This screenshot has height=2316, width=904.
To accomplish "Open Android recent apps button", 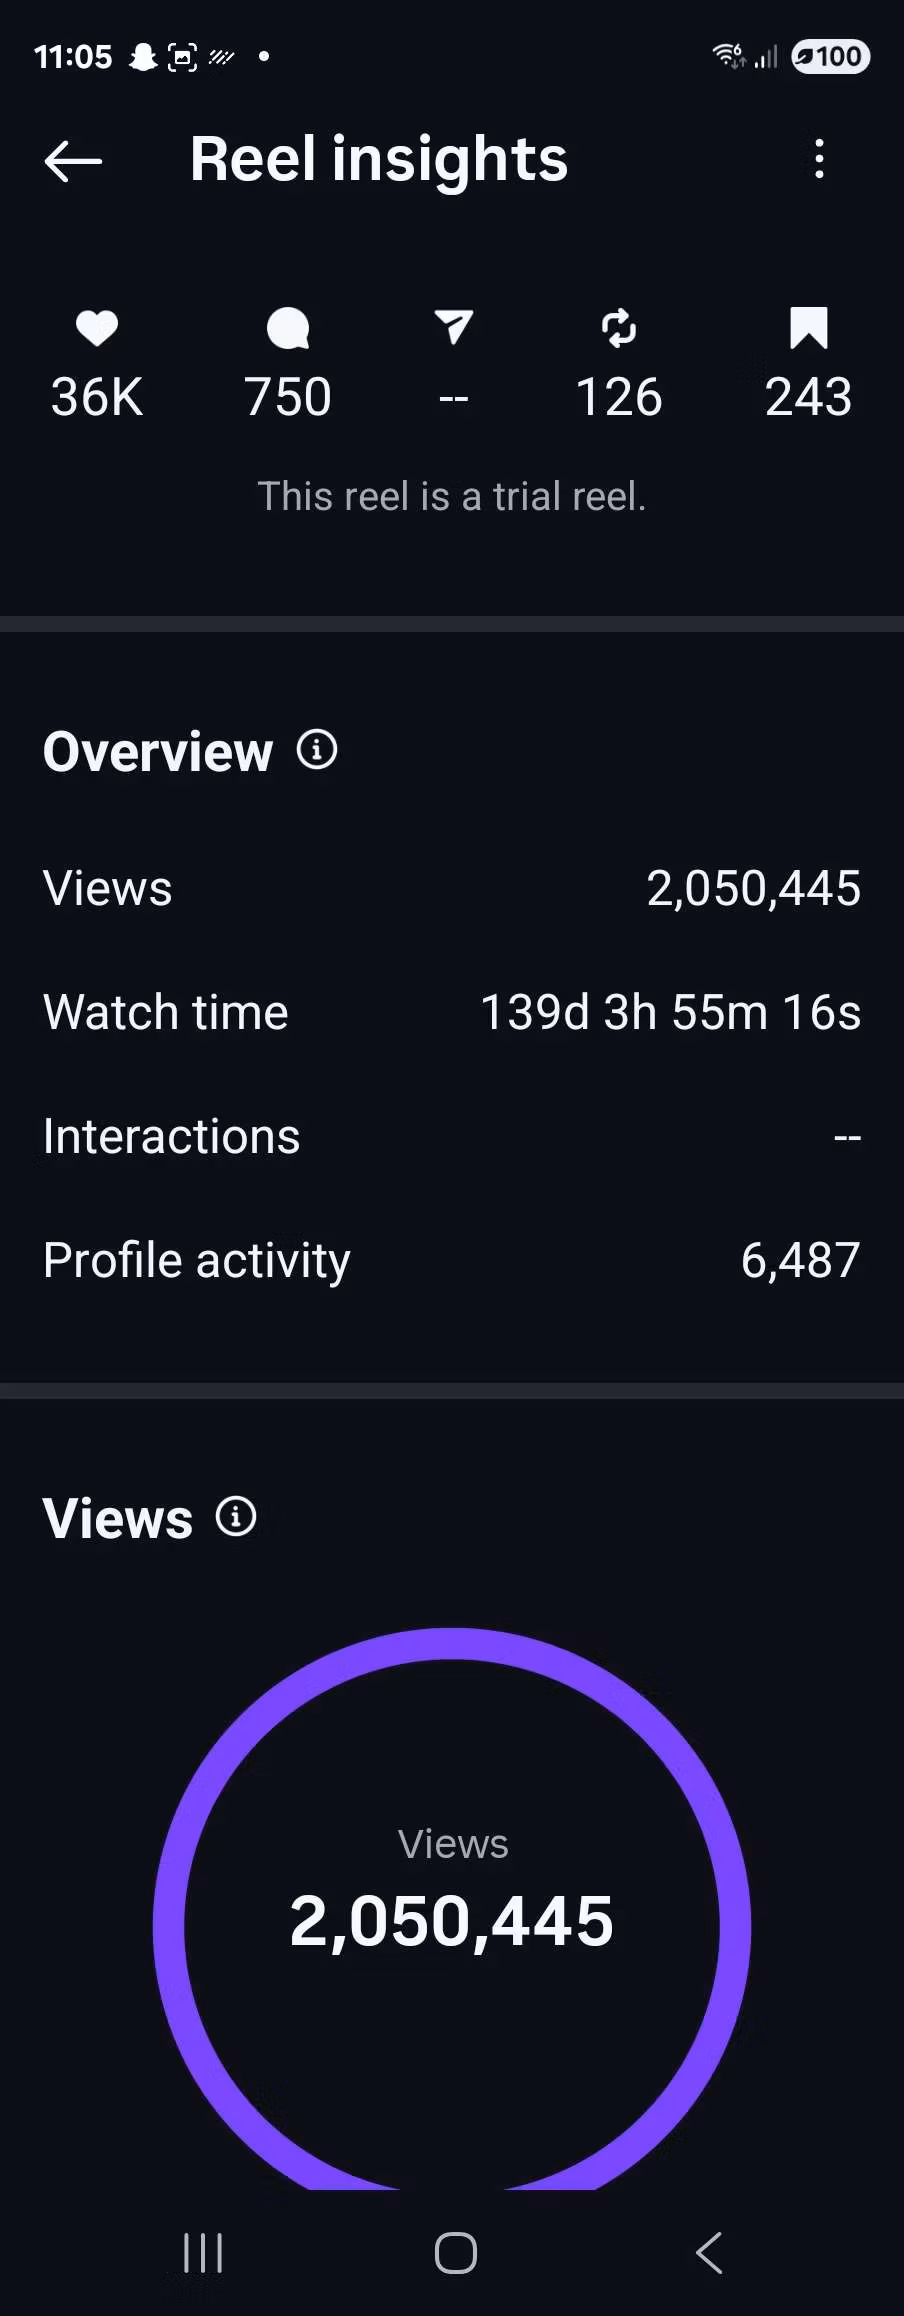I will [x=203, y=2253].
